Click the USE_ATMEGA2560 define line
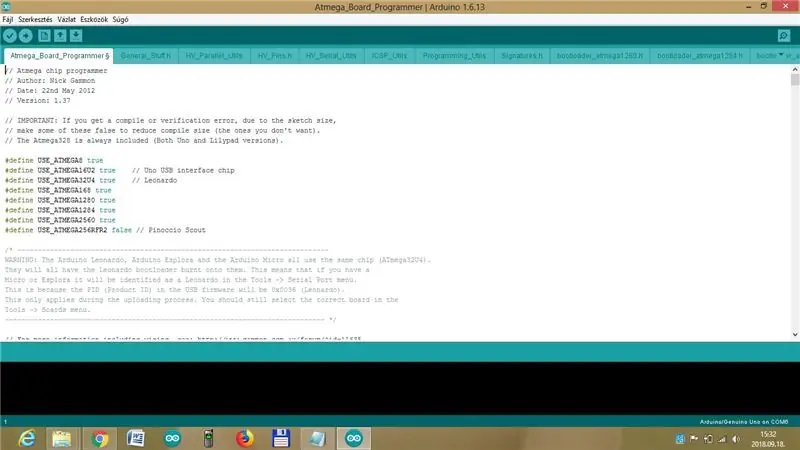The image size is (800, 450). click(x=60, y=220)
